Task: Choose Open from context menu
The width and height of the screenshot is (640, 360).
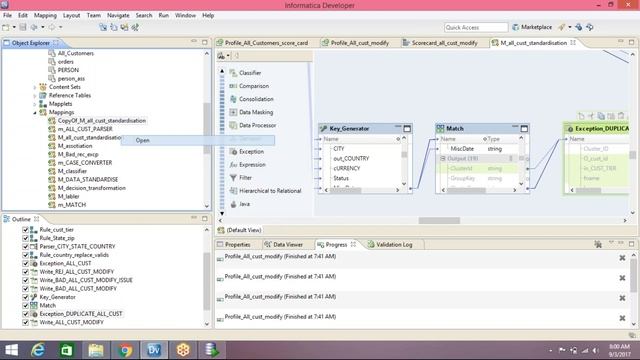Action: click(x=198, y=140)
